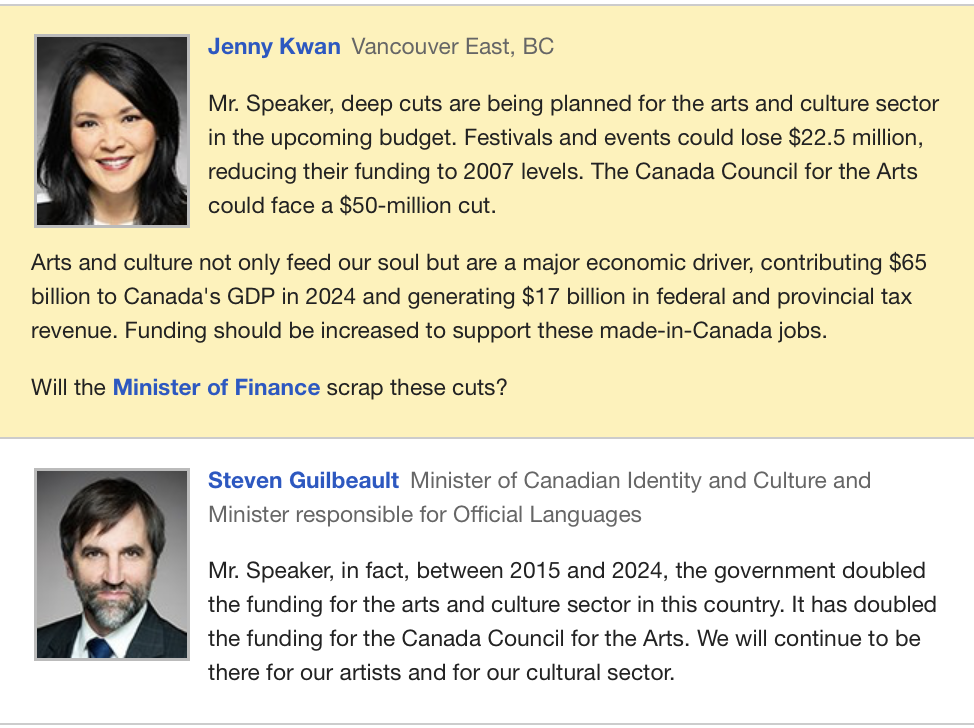This screenshot has width=974, height=728.
Task: Click the Minister of Canadian Identity and Culture title
Action: (x=640, y=481)
